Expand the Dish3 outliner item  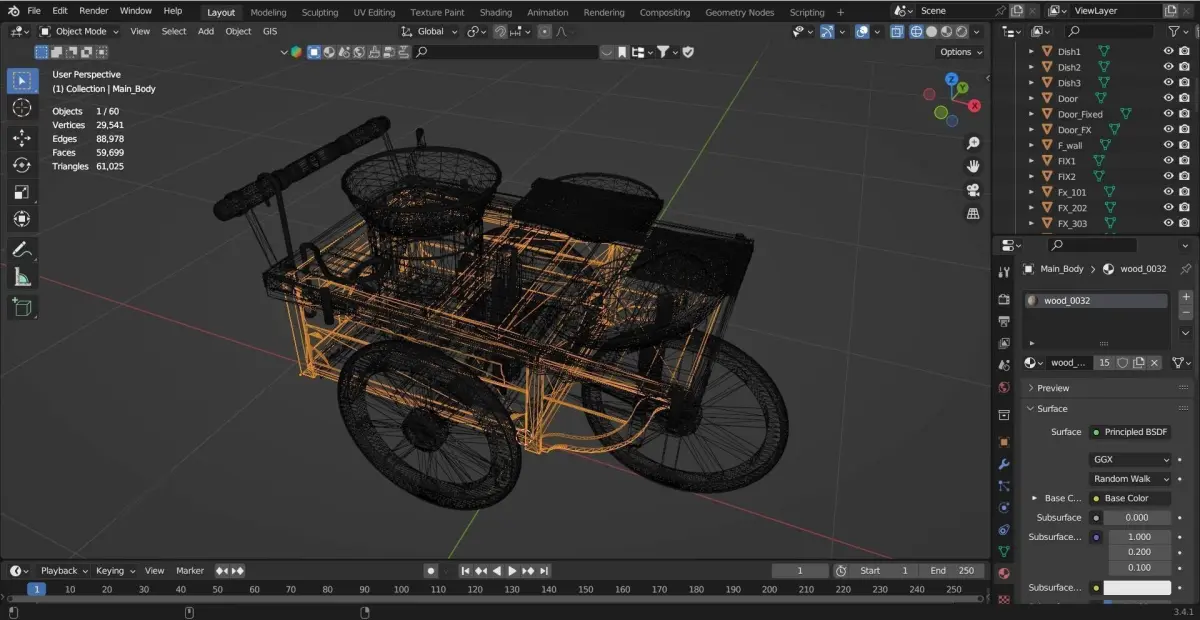click(1031, 83)
